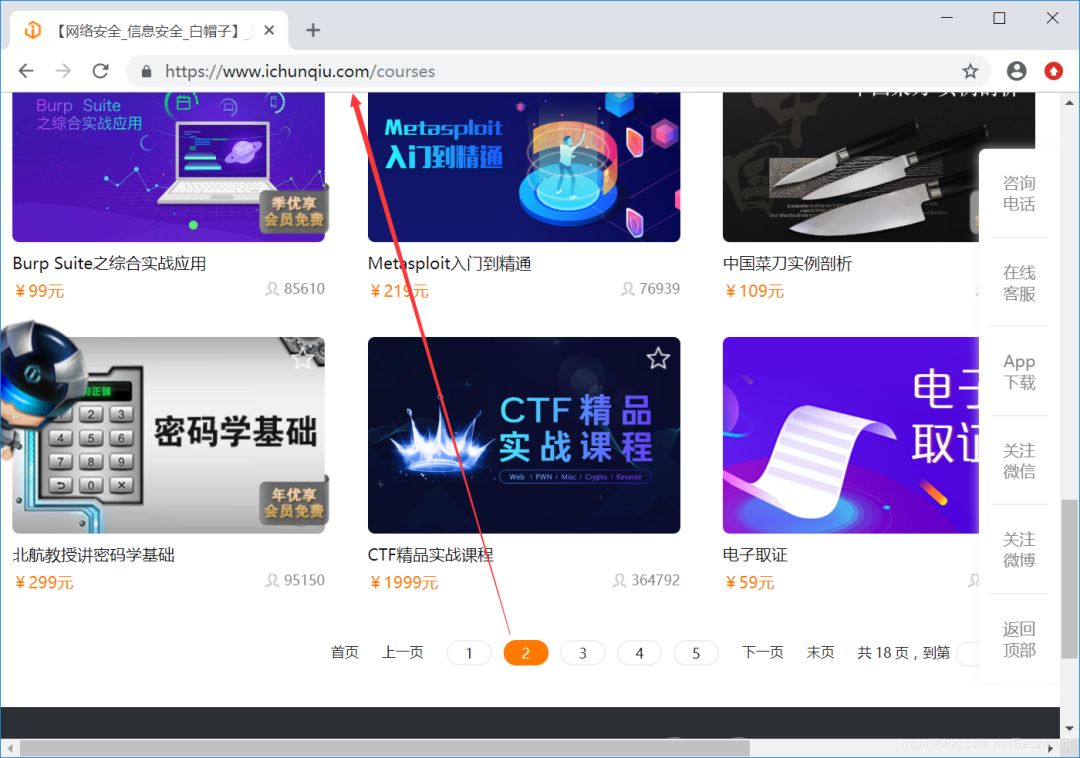
Task: Click price ¥299元 for 密码学基础
Action: pyautogui.click(x=44, y=582)
